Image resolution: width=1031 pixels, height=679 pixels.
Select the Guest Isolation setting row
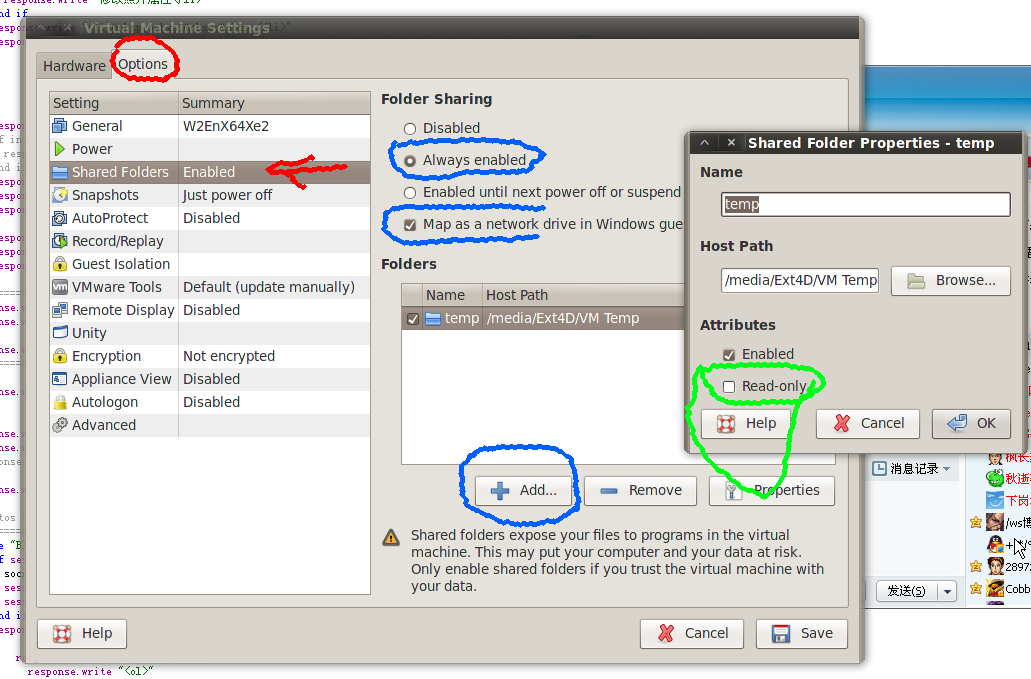click(x=210, y=264)
